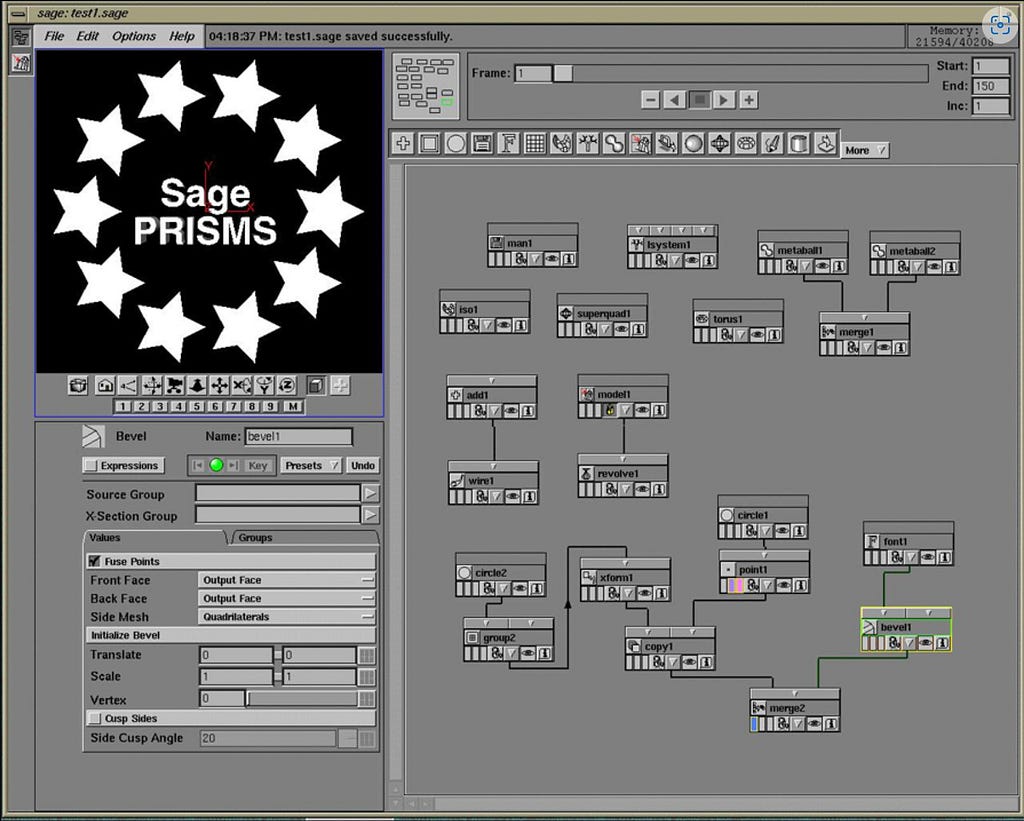Click the L-system tree operator icon

pos(588,143)
